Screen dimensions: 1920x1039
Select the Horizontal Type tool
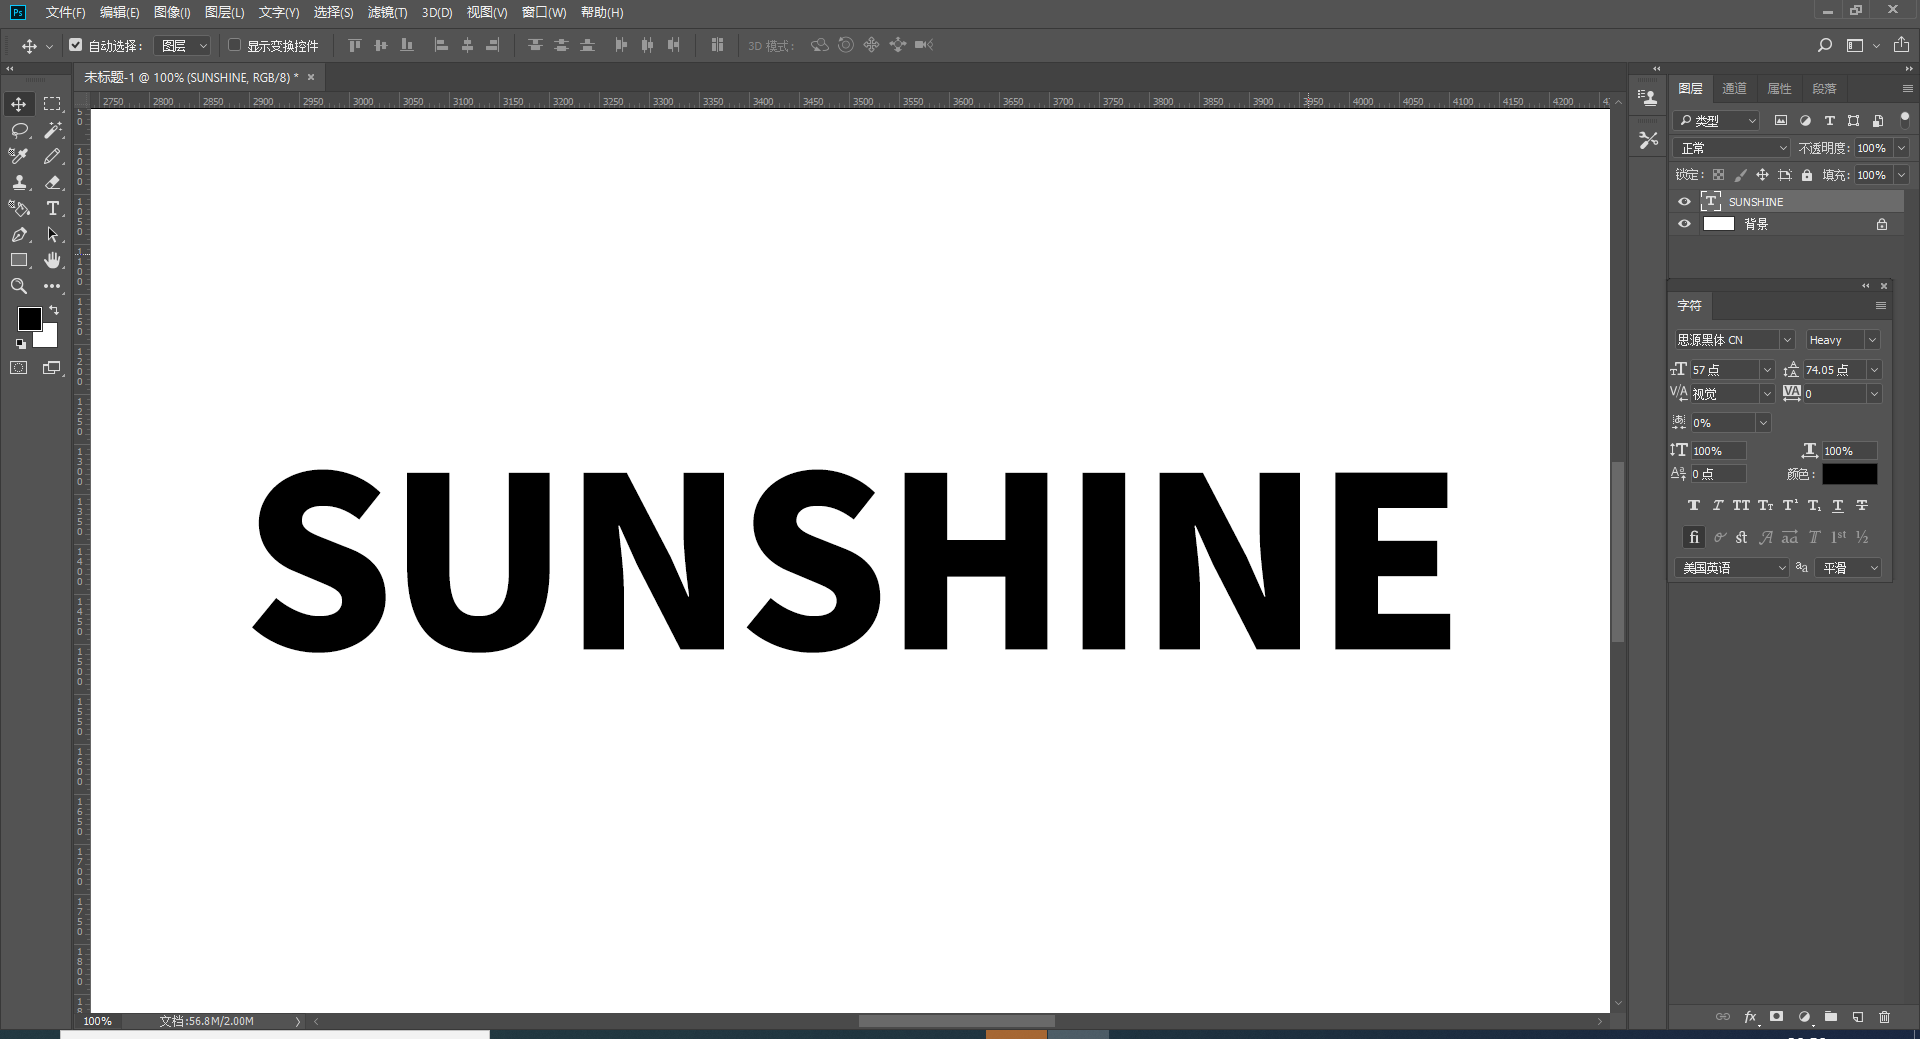pos(52,208)
